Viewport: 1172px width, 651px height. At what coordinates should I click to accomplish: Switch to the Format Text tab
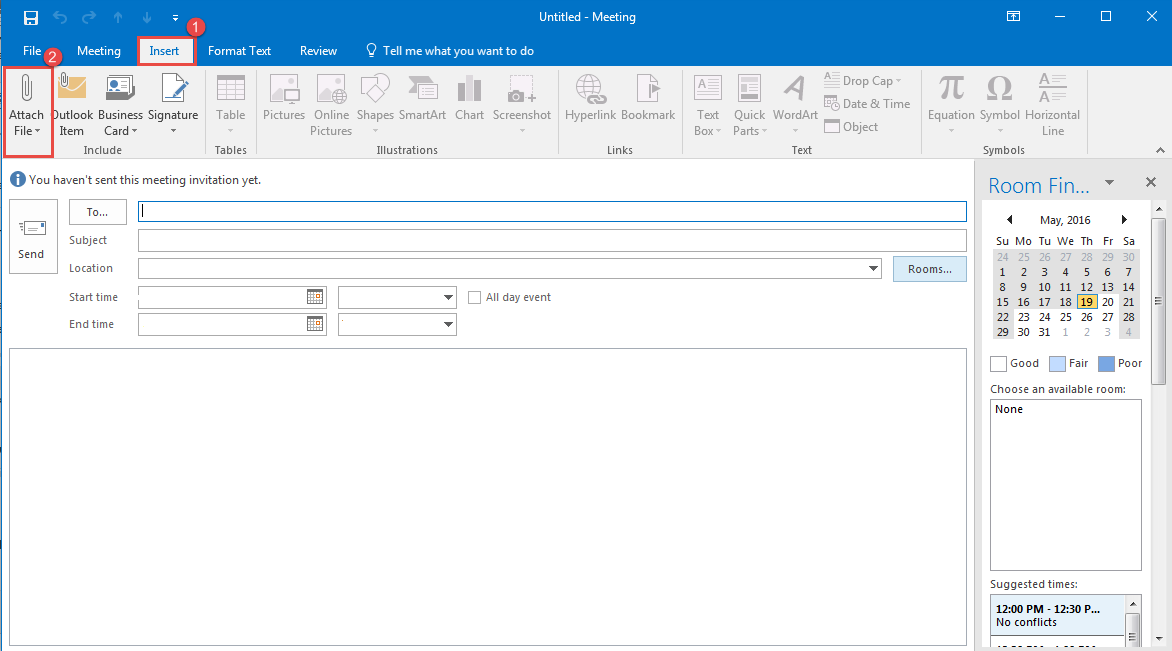(x=239, y=51)
